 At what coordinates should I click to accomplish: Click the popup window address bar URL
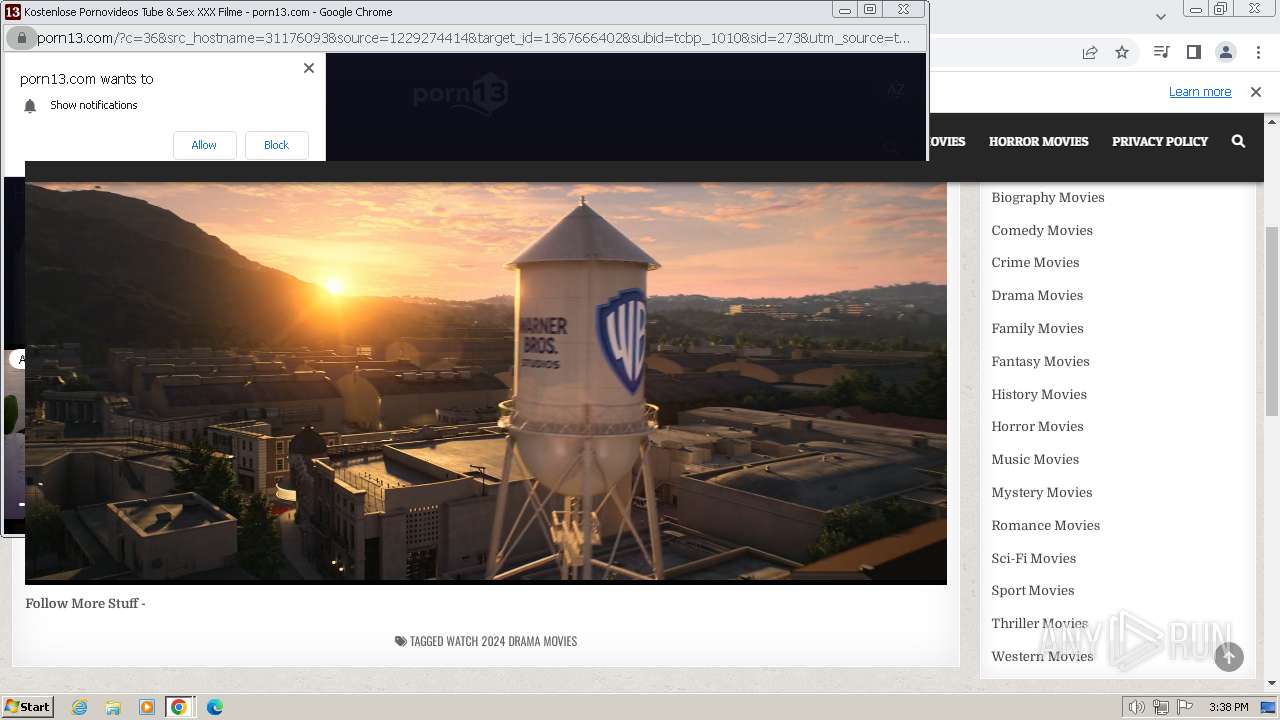click(x=474, y=38)
